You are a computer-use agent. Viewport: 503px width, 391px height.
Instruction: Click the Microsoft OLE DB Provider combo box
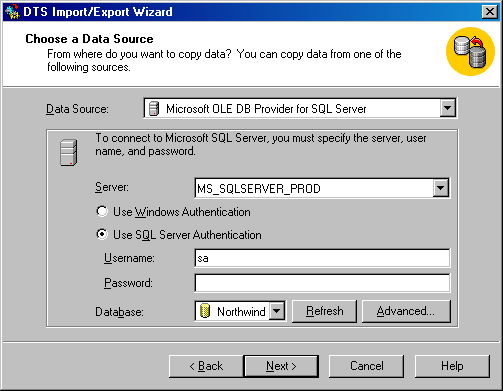pyautogui.click(x=300, y=108)
